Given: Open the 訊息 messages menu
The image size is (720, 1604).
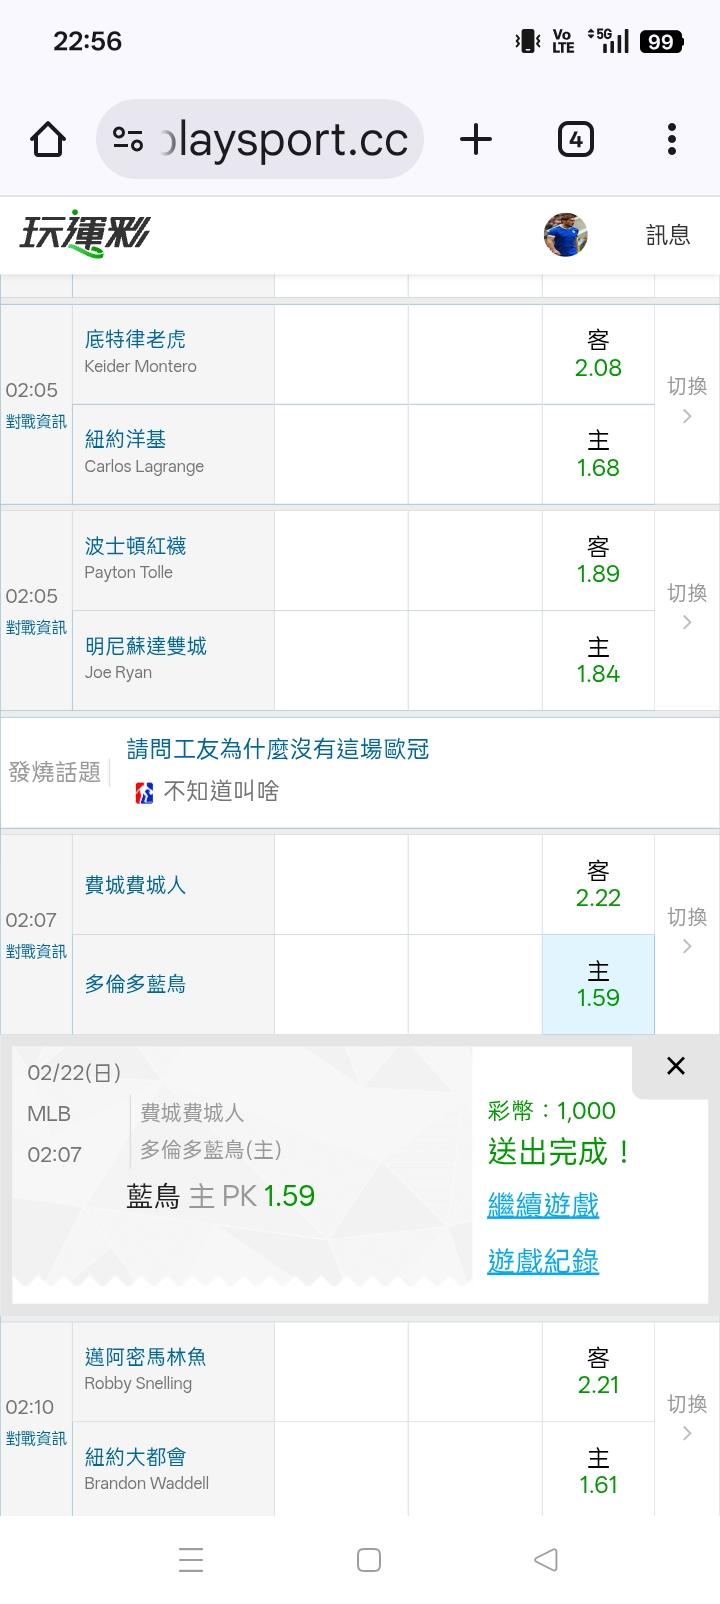Looking at the screenshot, I should pyautogui.click(x=668, y=235).
